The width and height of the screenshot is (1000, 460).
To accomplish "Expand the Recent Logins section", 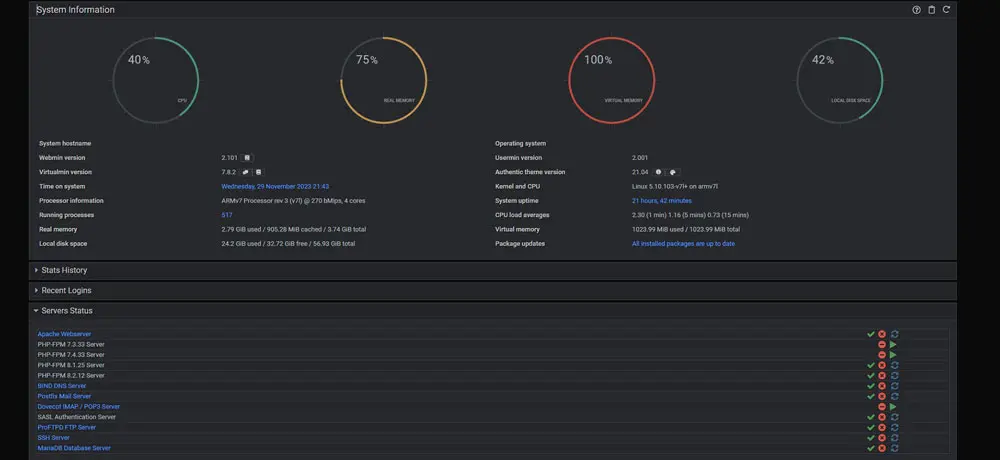I will [x=65, y=290].
